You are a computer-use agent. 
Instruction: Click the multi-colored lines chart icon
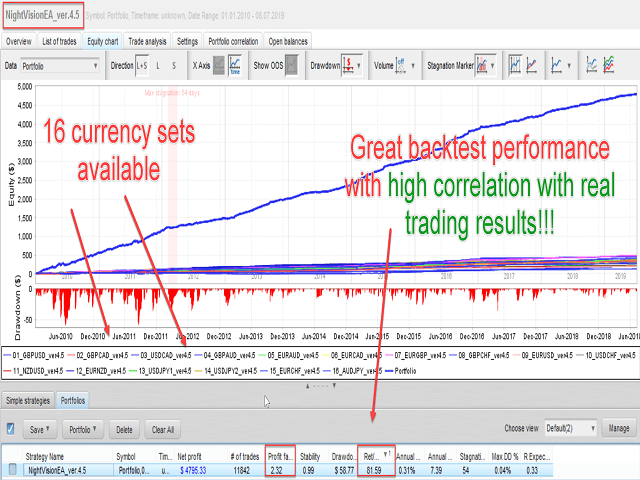point(609,65)
